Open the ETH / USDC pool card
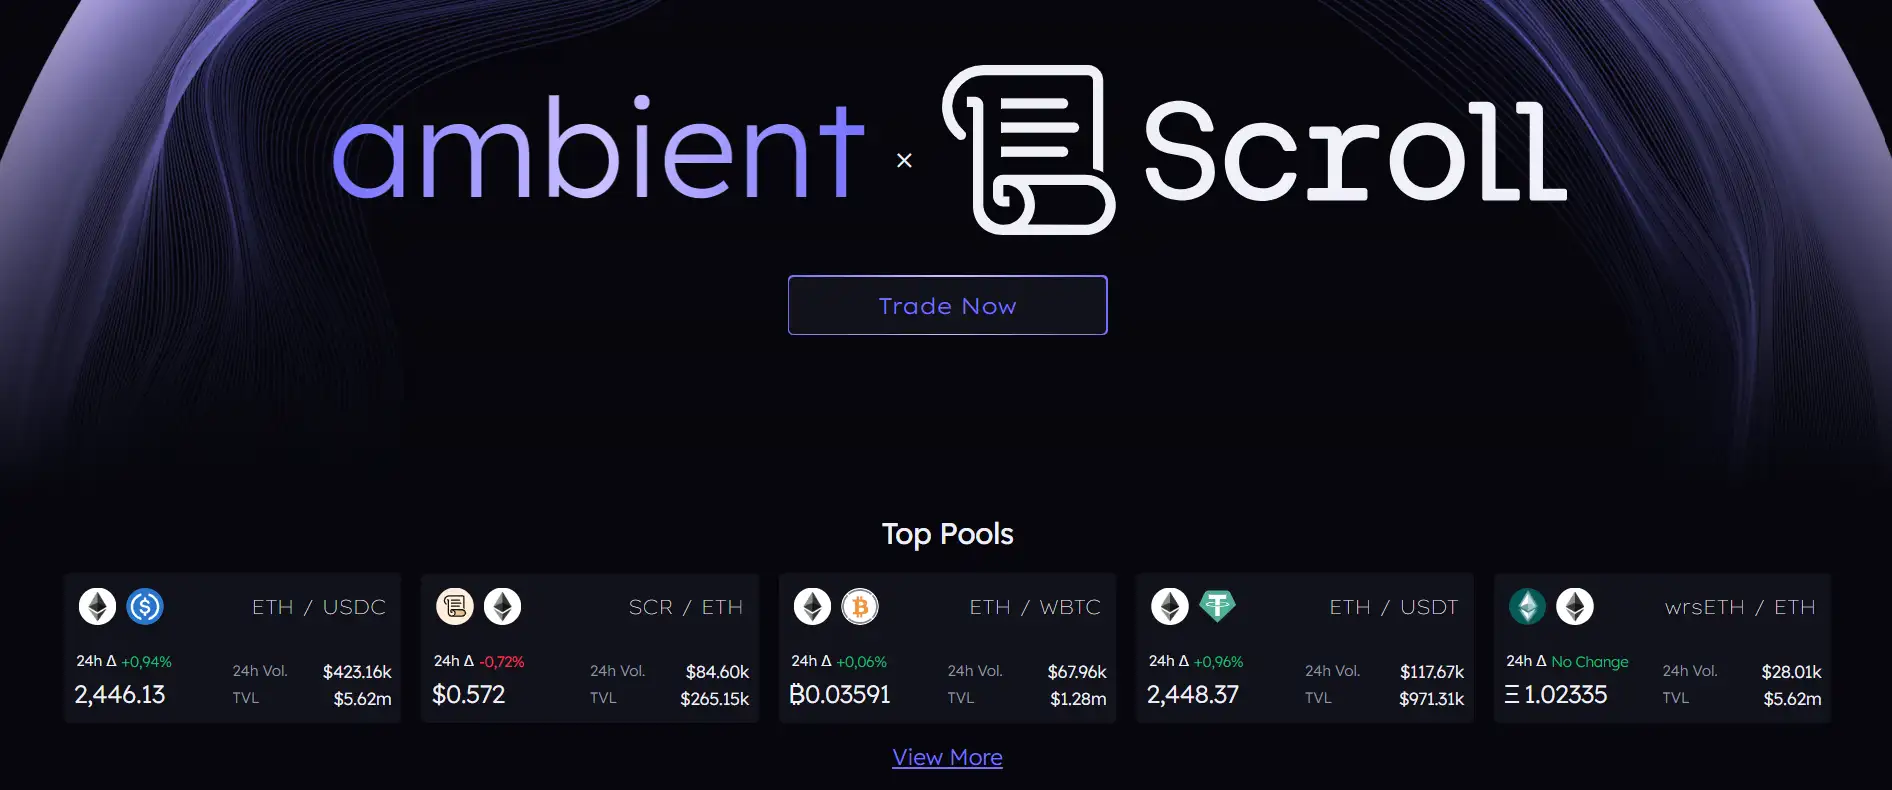1892x790 pixels. [x=232, y=648]
